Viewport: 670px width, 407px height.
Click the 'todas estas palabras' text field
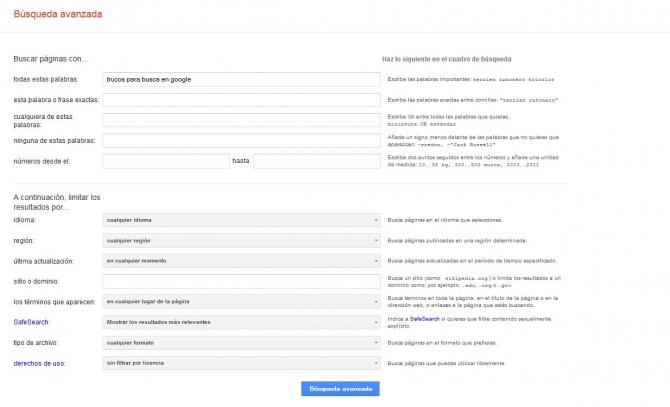[x=241, y=79]
